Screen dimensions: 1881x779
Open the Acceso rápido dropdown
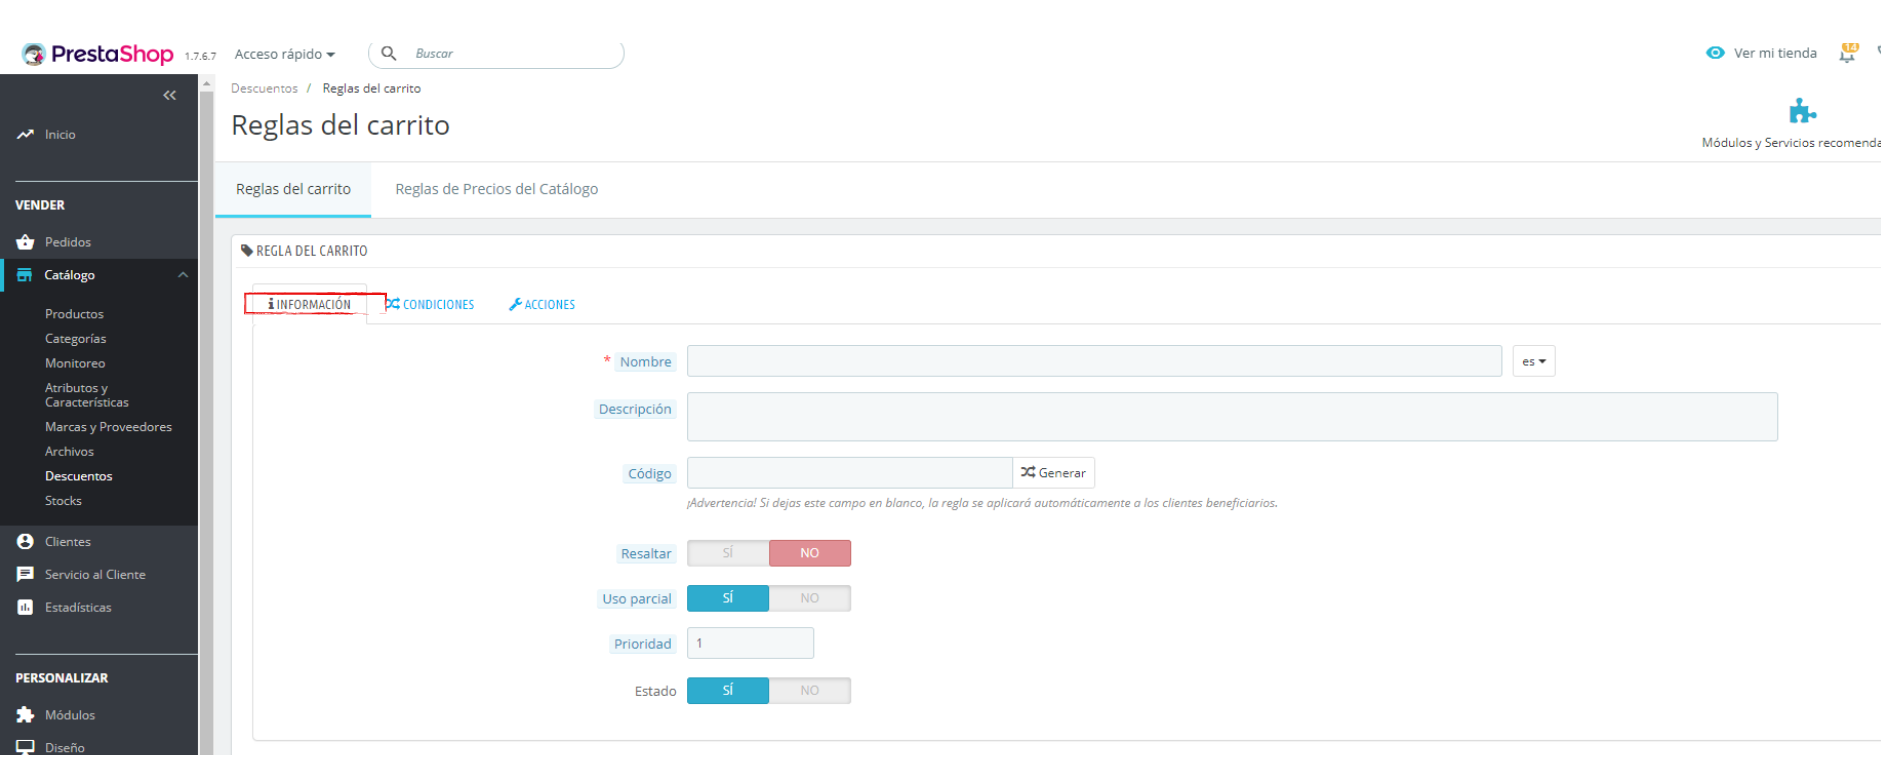pyautogui.click(x=285, y=54)
